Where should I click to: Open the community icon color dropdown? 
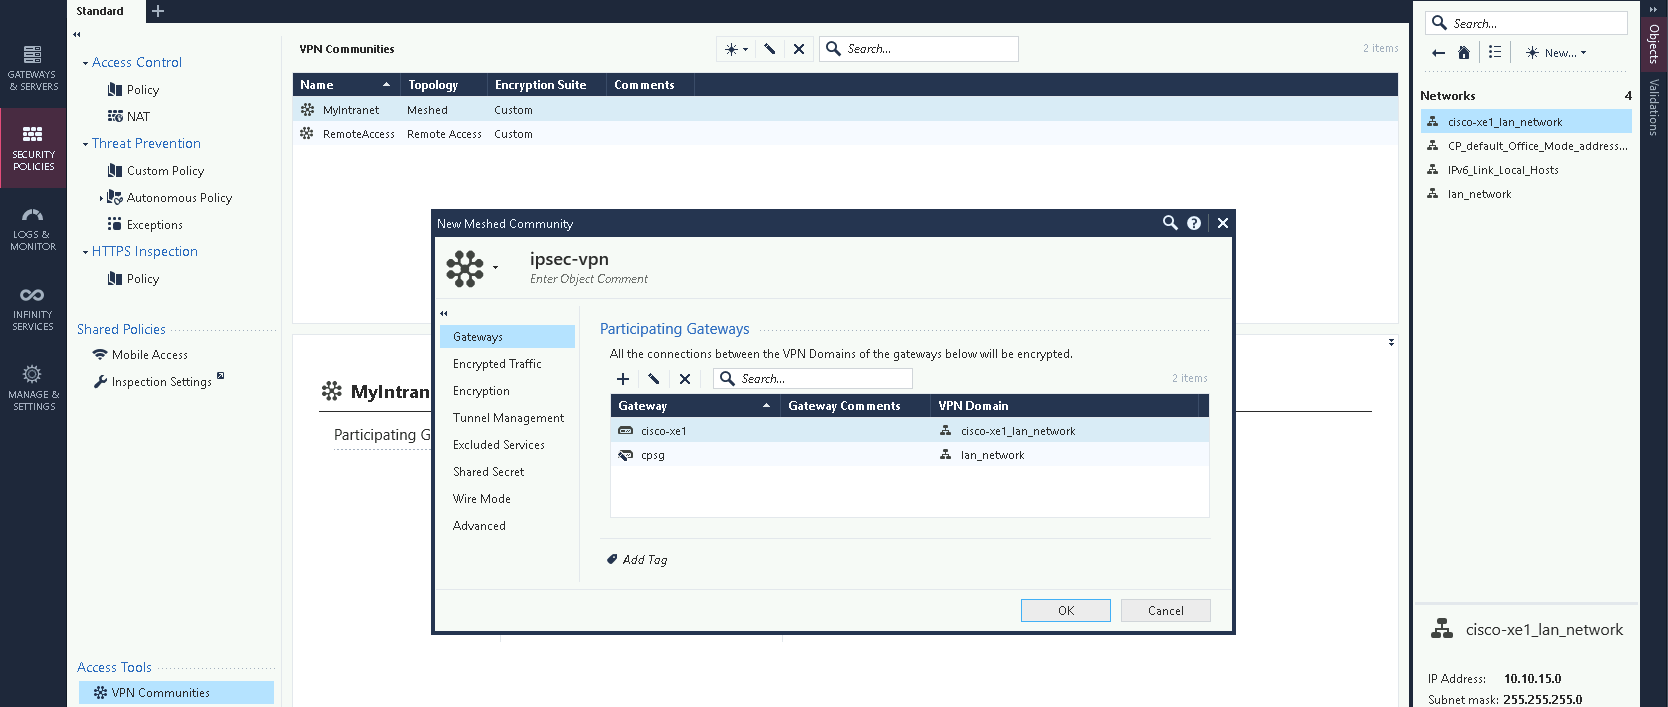click(495, 268)
